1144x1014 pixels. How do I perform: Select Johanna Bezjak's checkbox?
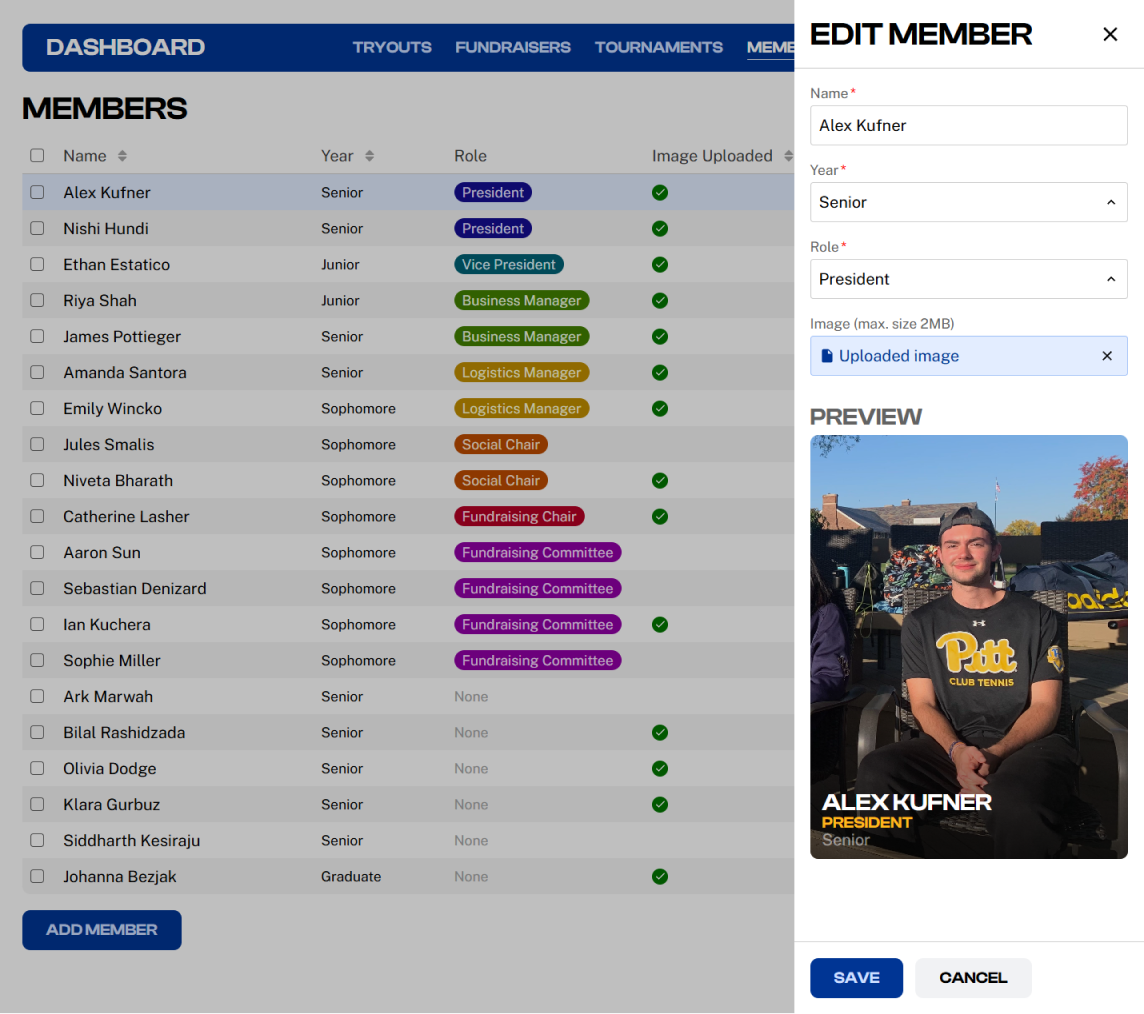(37, 876)
